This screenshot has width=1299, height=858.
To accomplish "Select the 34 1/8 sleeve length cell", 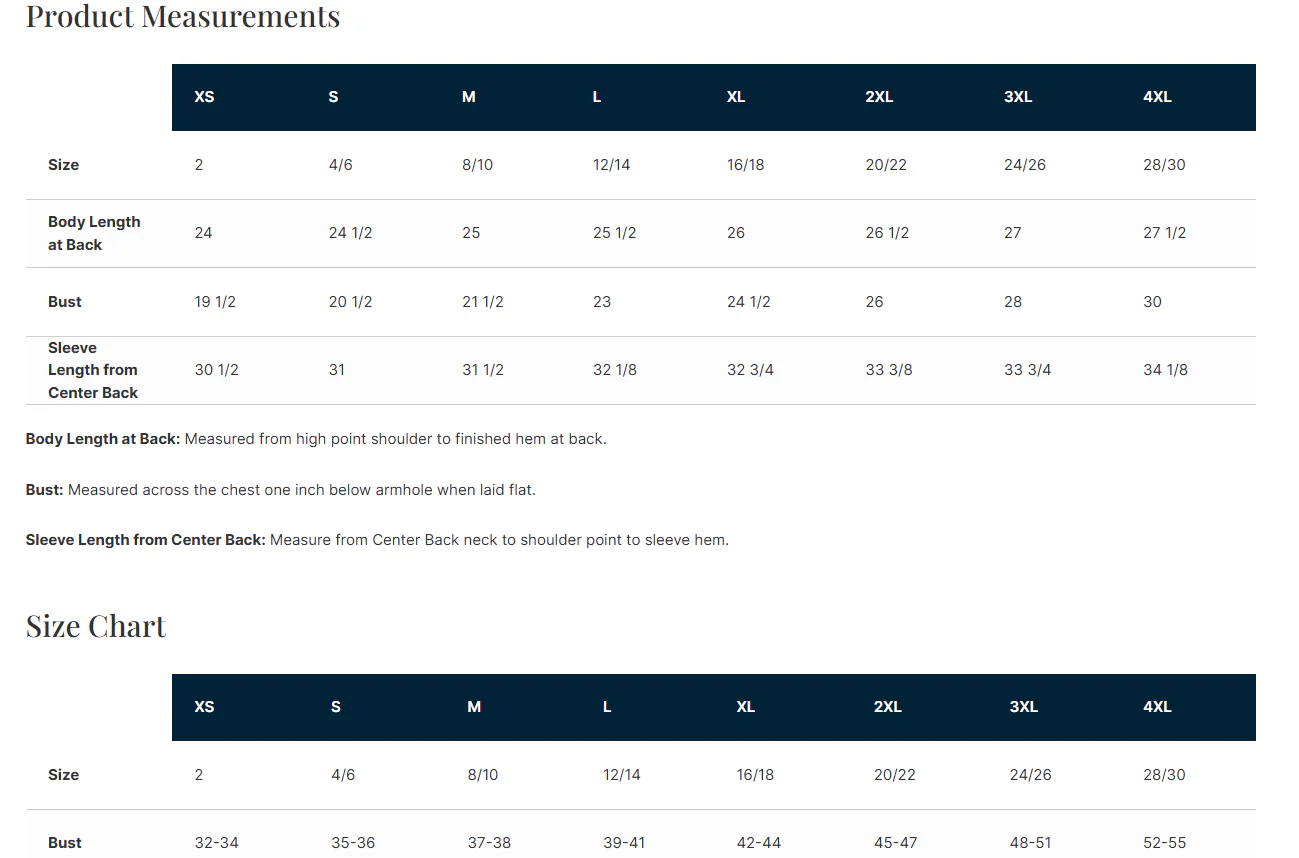I will pyautogui.click(x=1165, y=370).
